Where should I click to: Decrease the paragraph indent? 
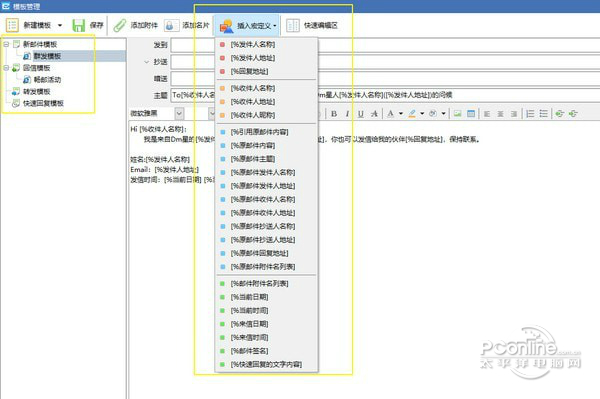pos(559,114)
